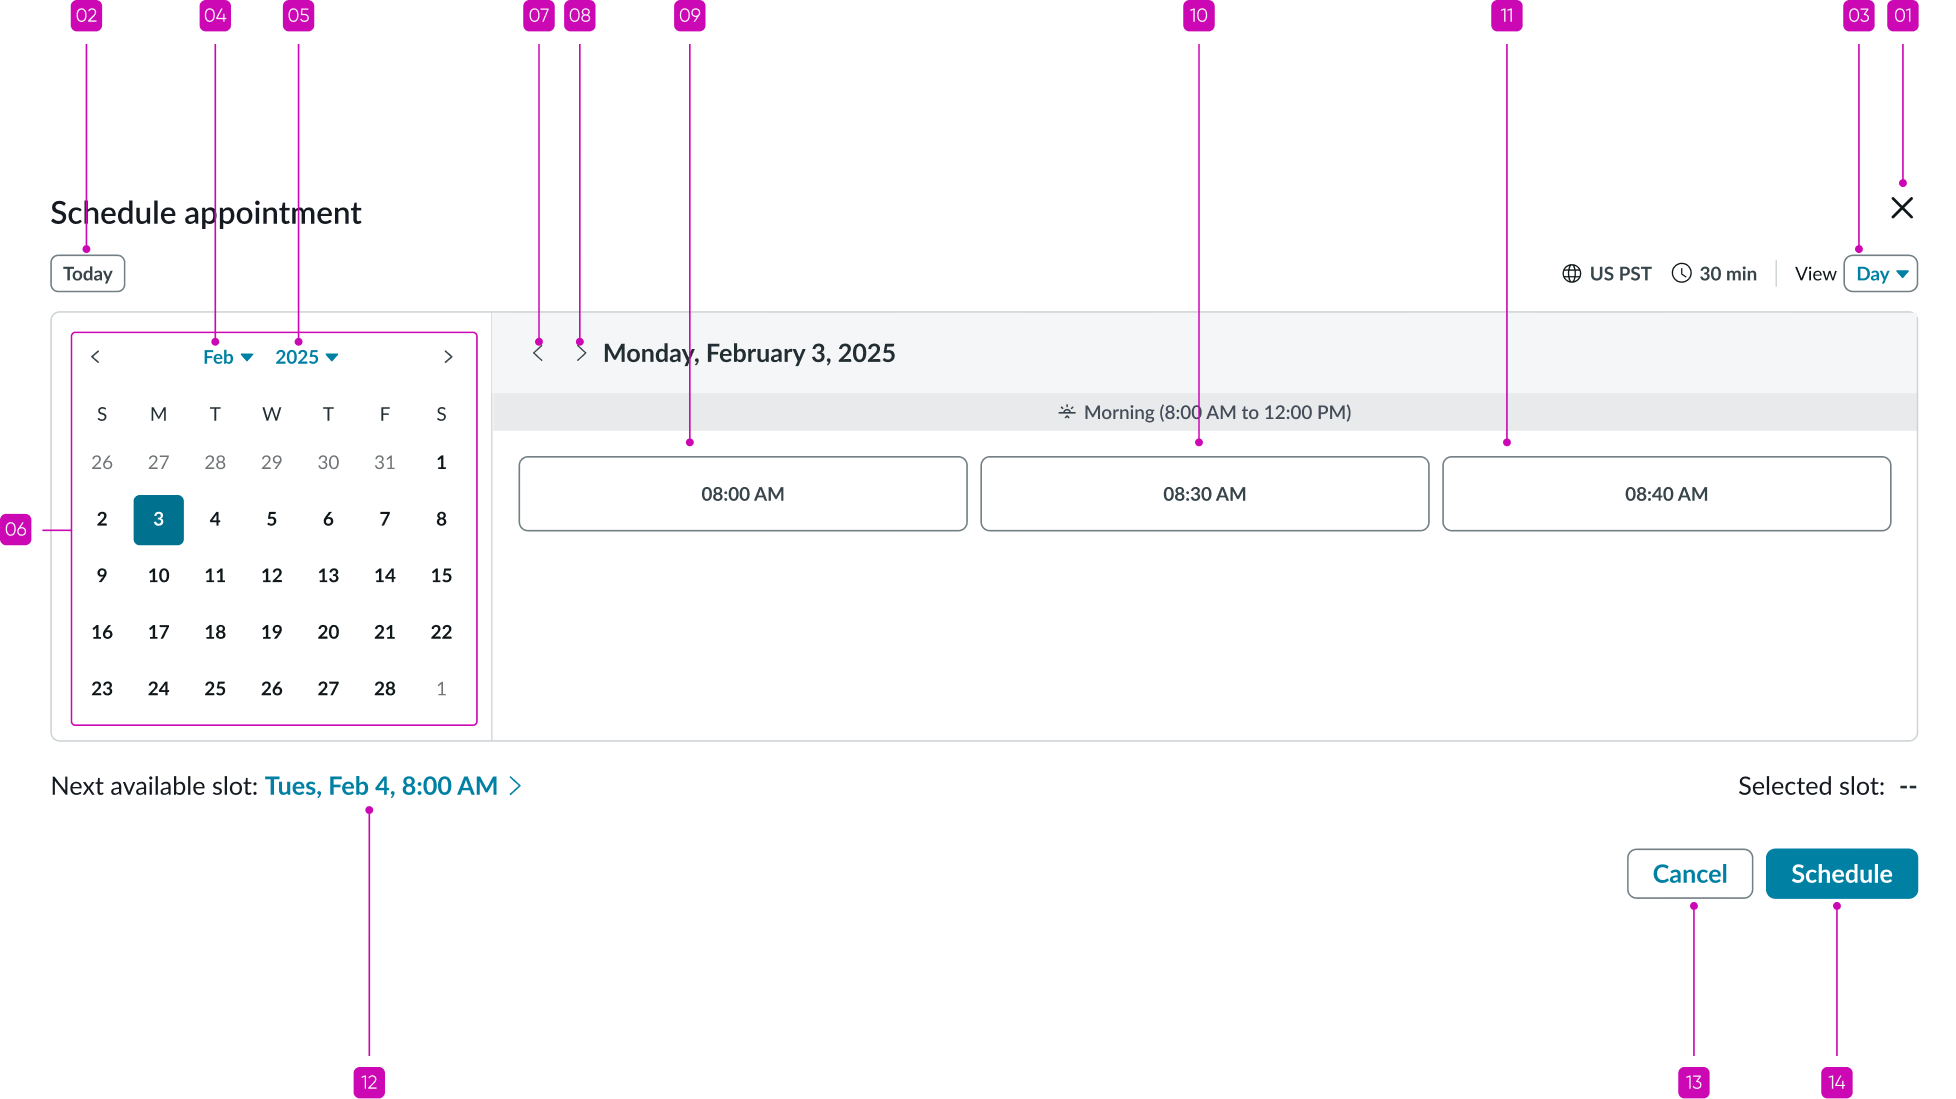This screenshot has height=1099, width=1956.
Task: Select the 08:30 AM time slot
Action: click(x=1204, y=493)
